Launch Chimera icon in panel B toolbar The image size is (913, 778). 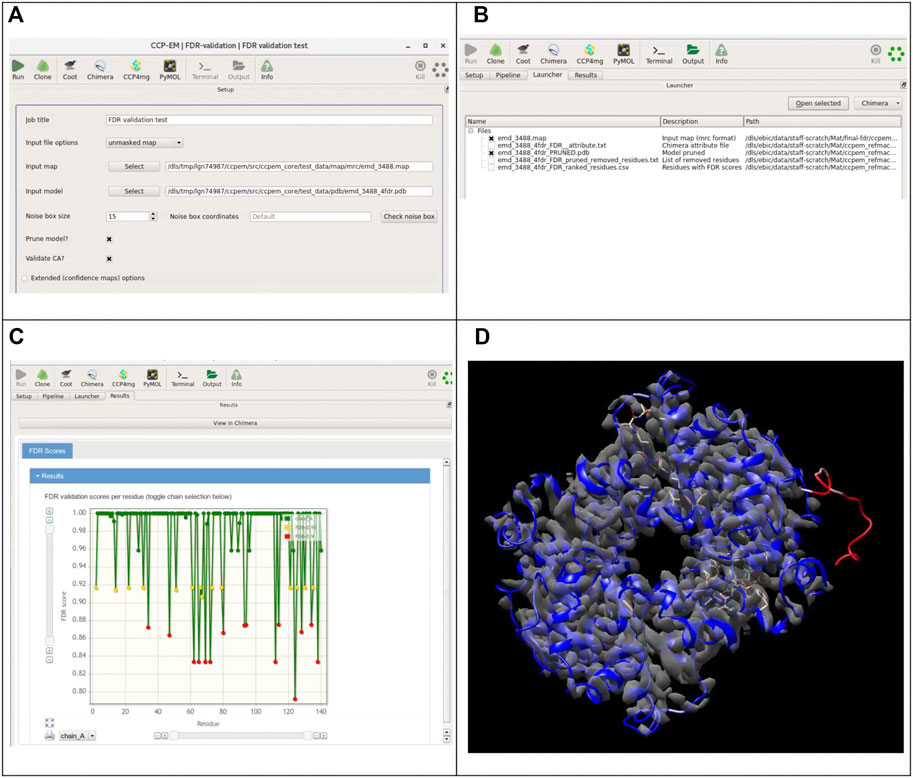pos(553,54)
